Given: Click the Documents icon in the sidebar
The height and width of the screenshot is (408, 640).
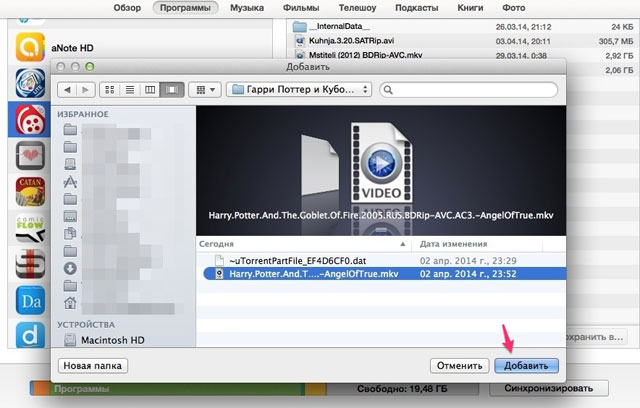Looking at the screenshot, I should click(x=70, y=233).
